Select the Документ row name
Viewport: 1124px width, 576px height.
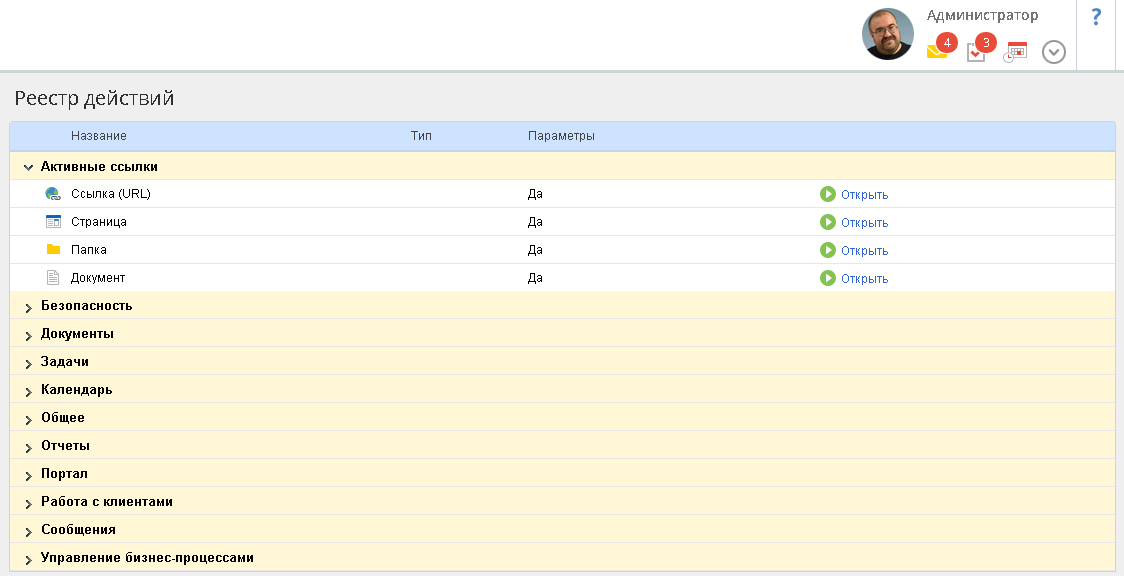coord(98,277)
